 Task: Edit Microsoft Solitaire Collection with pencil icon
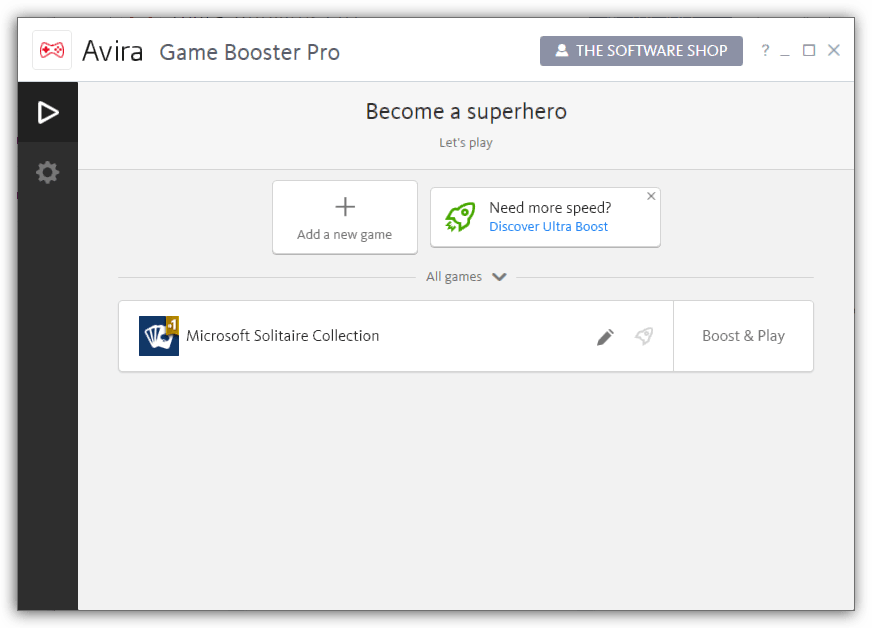click(x=605, y=337)
